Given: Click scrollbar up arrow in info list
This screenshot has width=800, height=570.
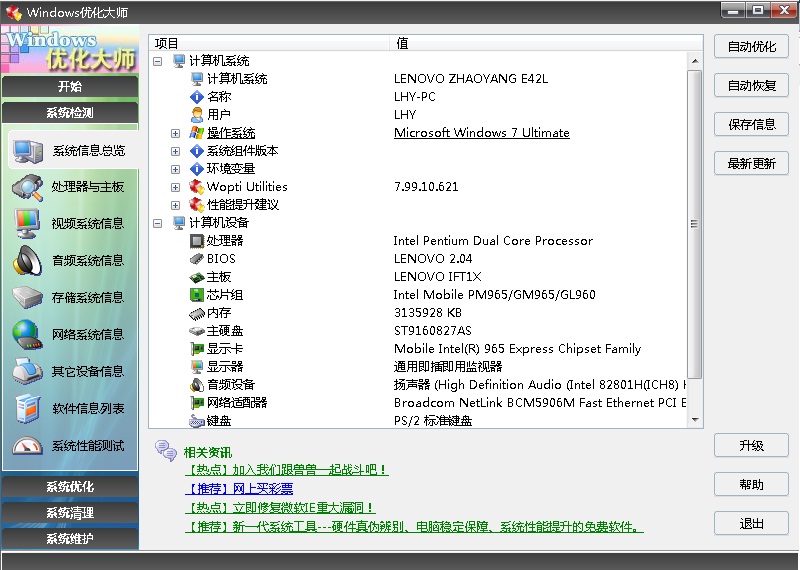Looking at the screenshot, I should (x=694, y=61).
